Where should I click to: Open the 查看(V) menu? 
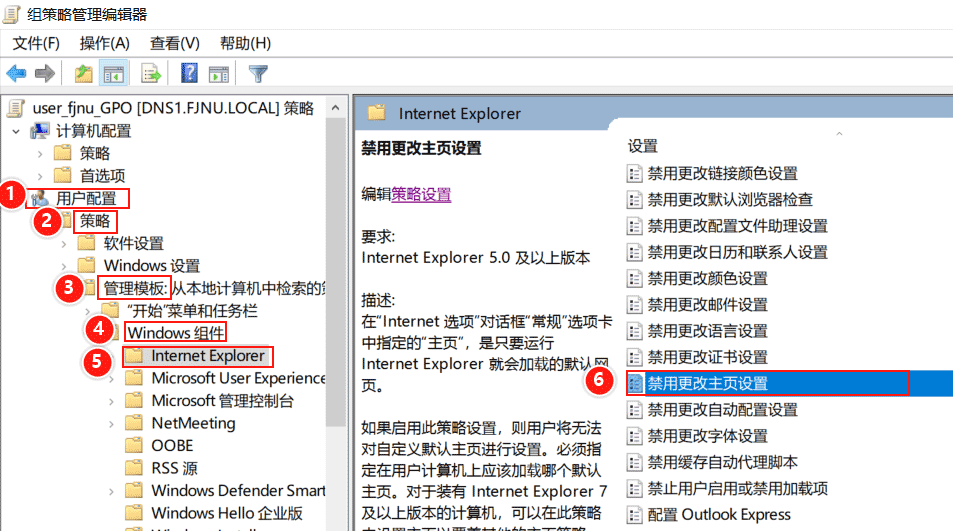coord(174,43)
